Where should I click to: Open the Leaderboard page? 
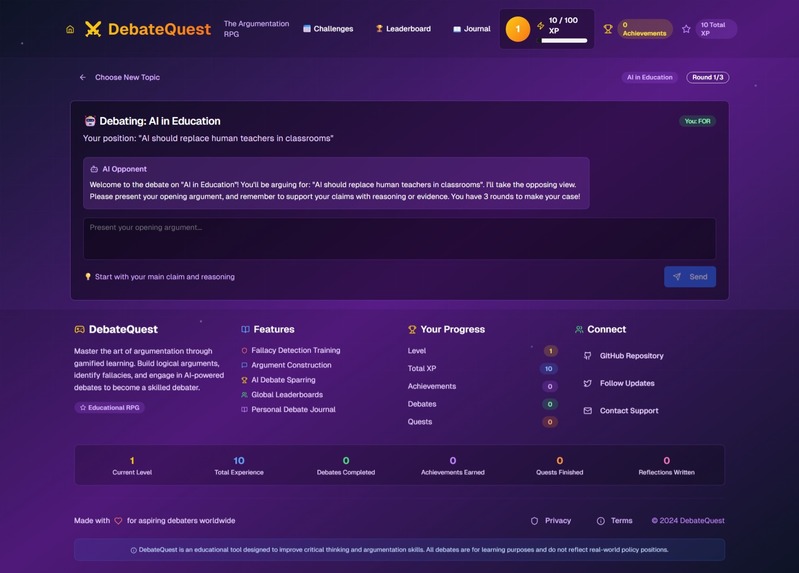tap(403, 29)
